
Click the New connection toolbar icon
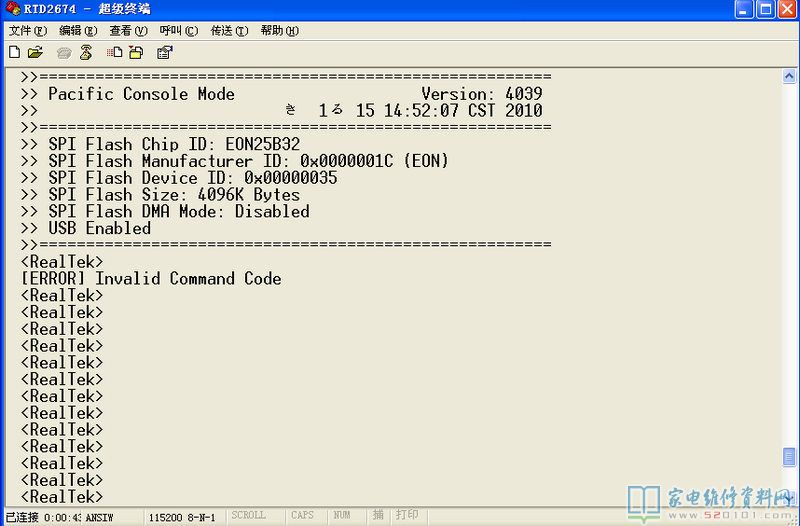pyautogui.click(x=14, y=52)
